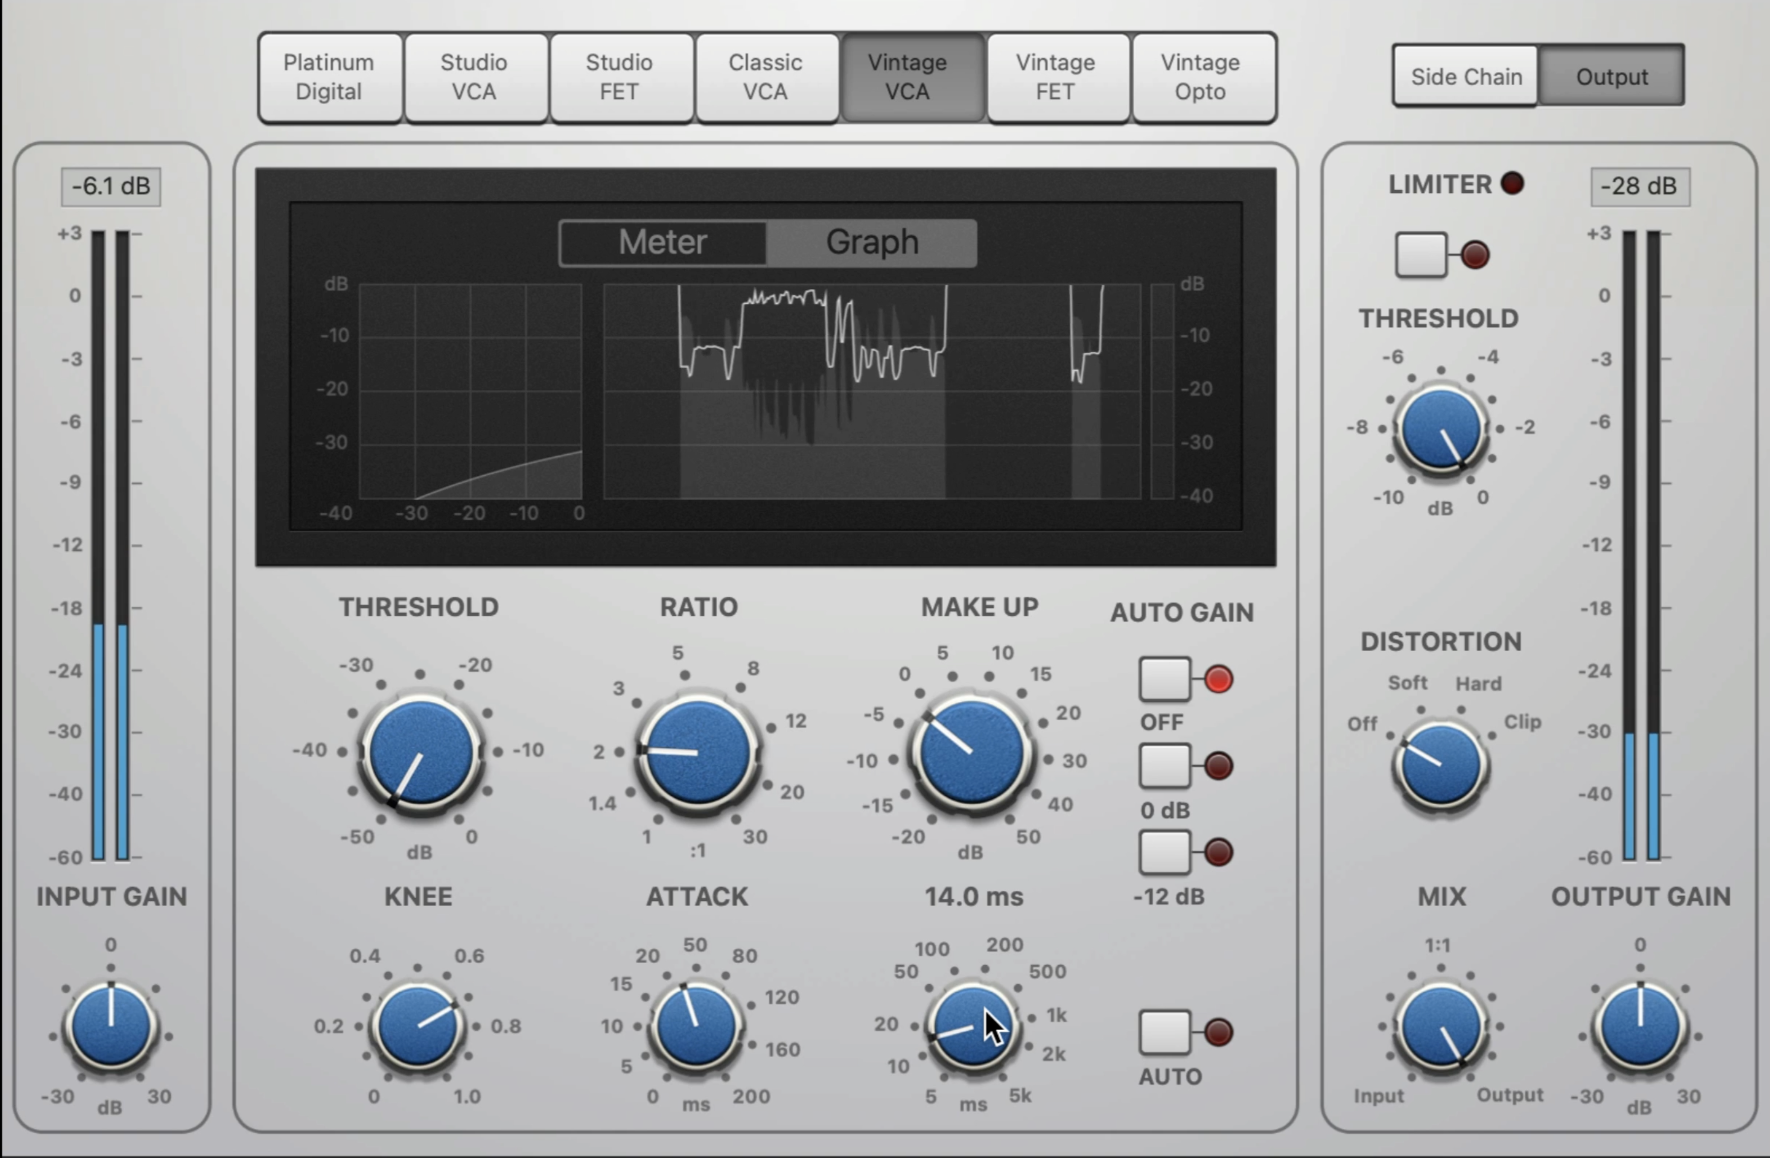Choose the Vintage Opto model
Viewport: 1770px width, 1158px height.
pyautogui.click(x=1202, y=77)
